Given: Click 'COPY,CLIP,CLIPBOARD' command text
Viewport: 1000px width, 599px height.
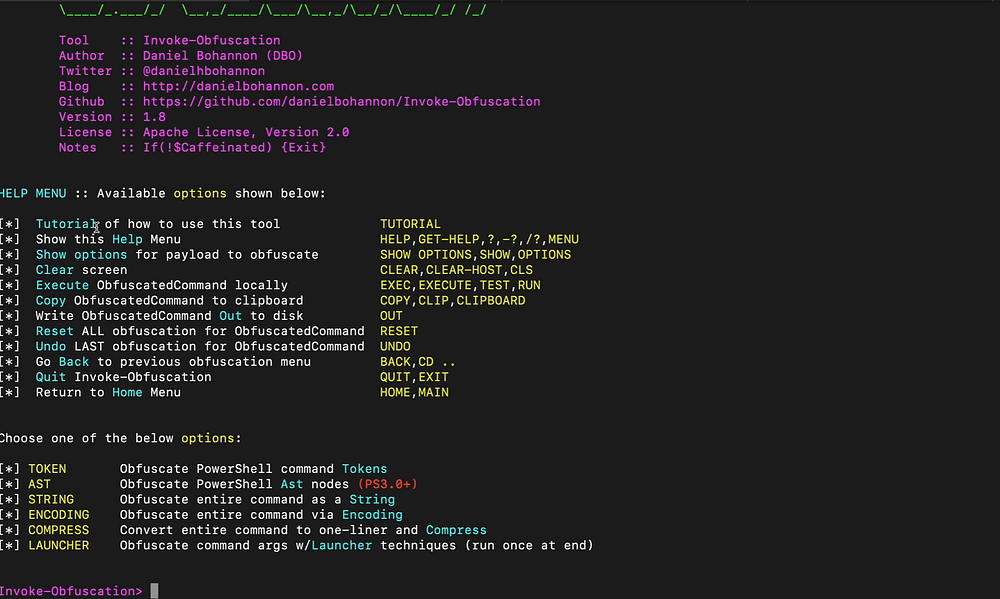Looking at the screenshot, I should [453, 300].
